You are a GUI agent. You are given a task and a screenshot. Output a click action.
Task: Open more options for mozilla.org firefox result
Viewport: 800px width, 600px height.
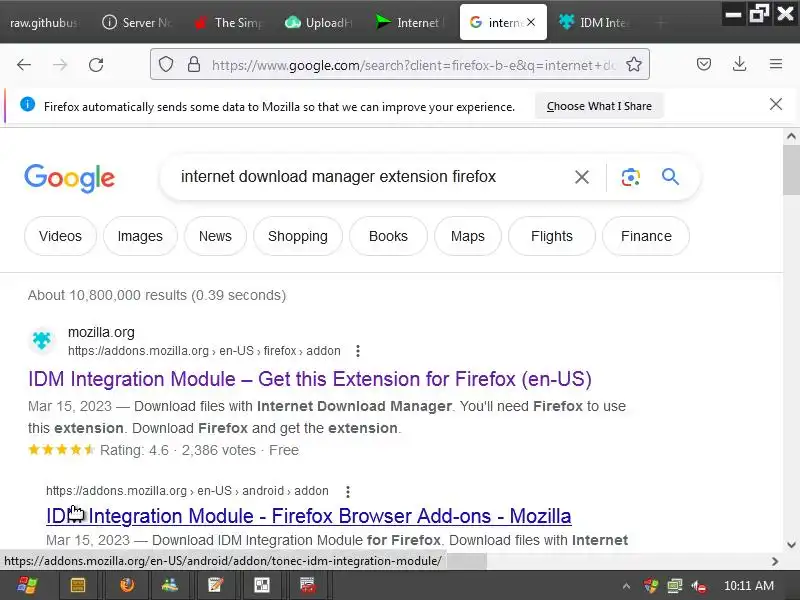coord(358,351)
